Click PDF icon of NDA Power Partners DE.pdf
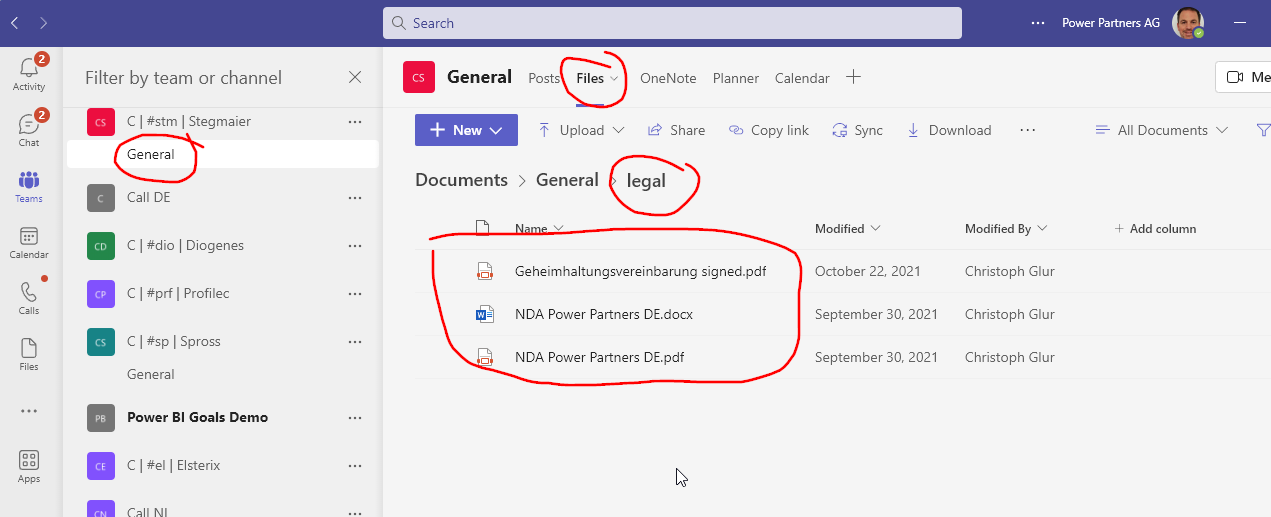 click(485, 357)
